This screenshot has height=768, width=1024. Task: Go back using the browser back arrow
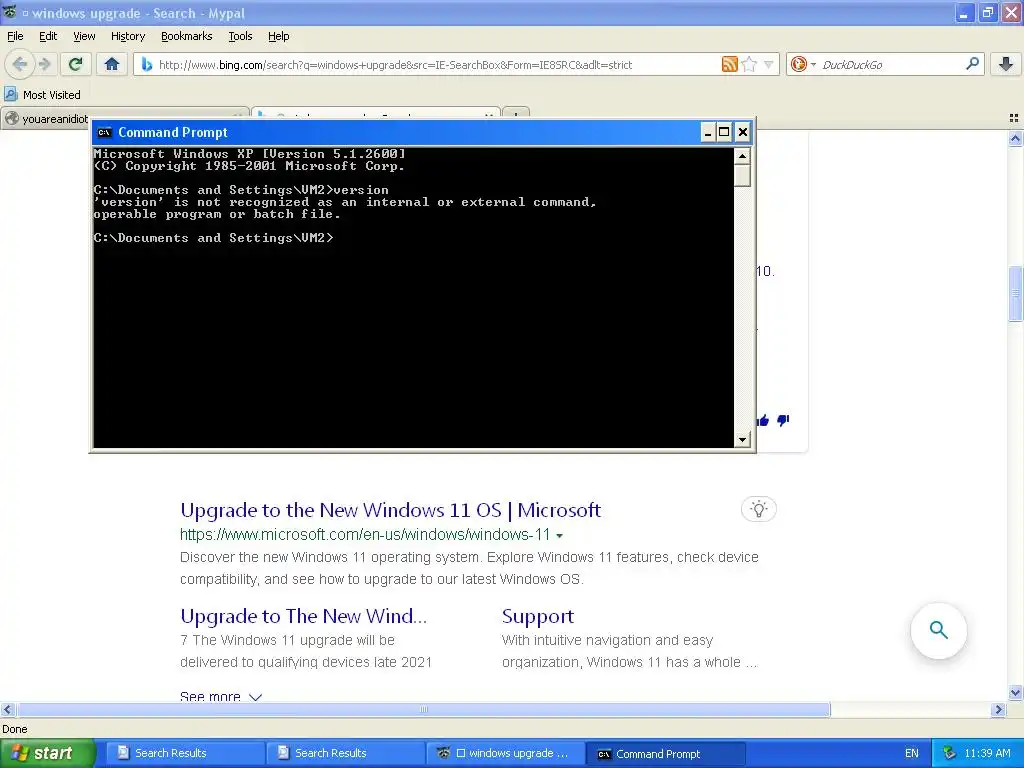(x=20, y=64)
